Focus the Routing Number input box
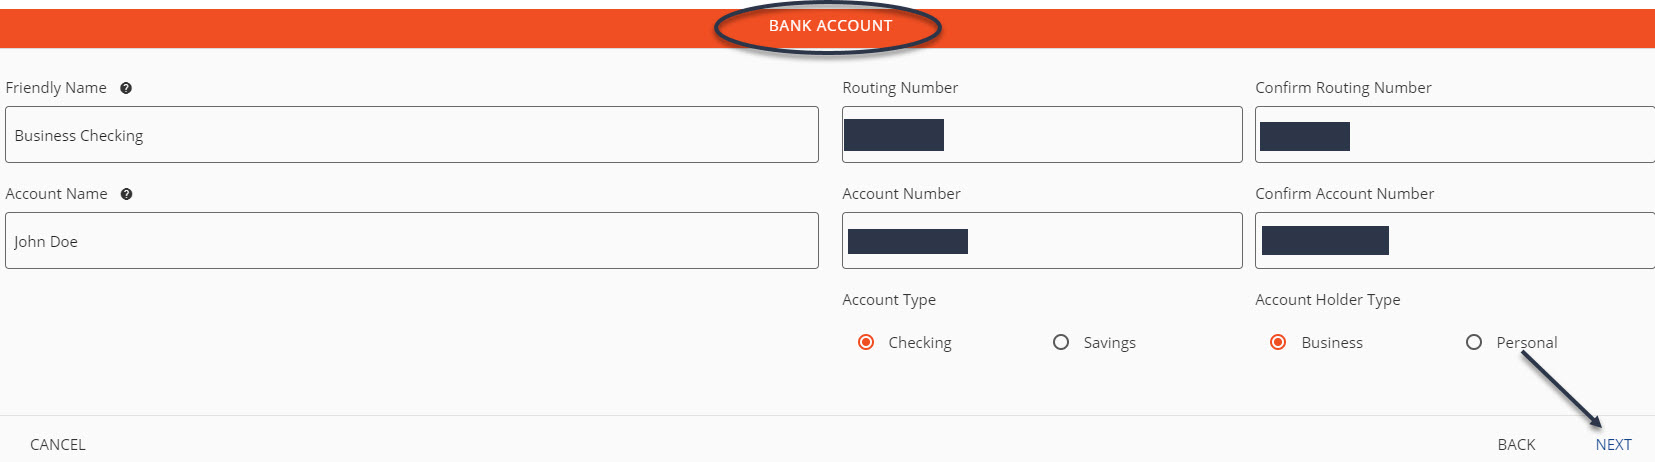 [1042, 135]
